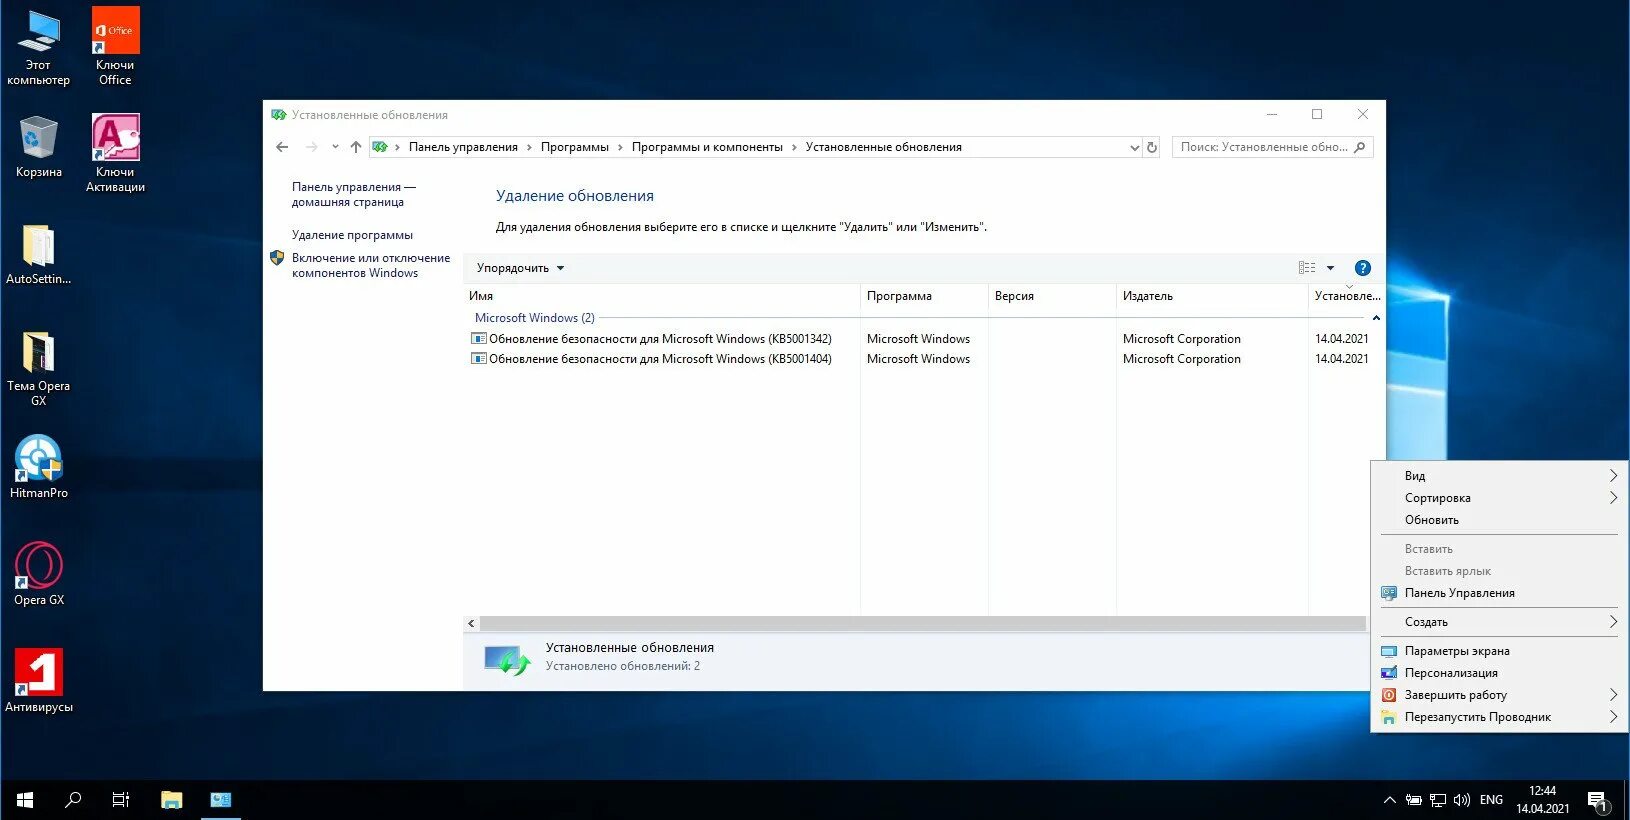Expand the Сортировка submenu
Image resolution: width=1630 pixels, height=820 pixels.
click(1498, 498)
